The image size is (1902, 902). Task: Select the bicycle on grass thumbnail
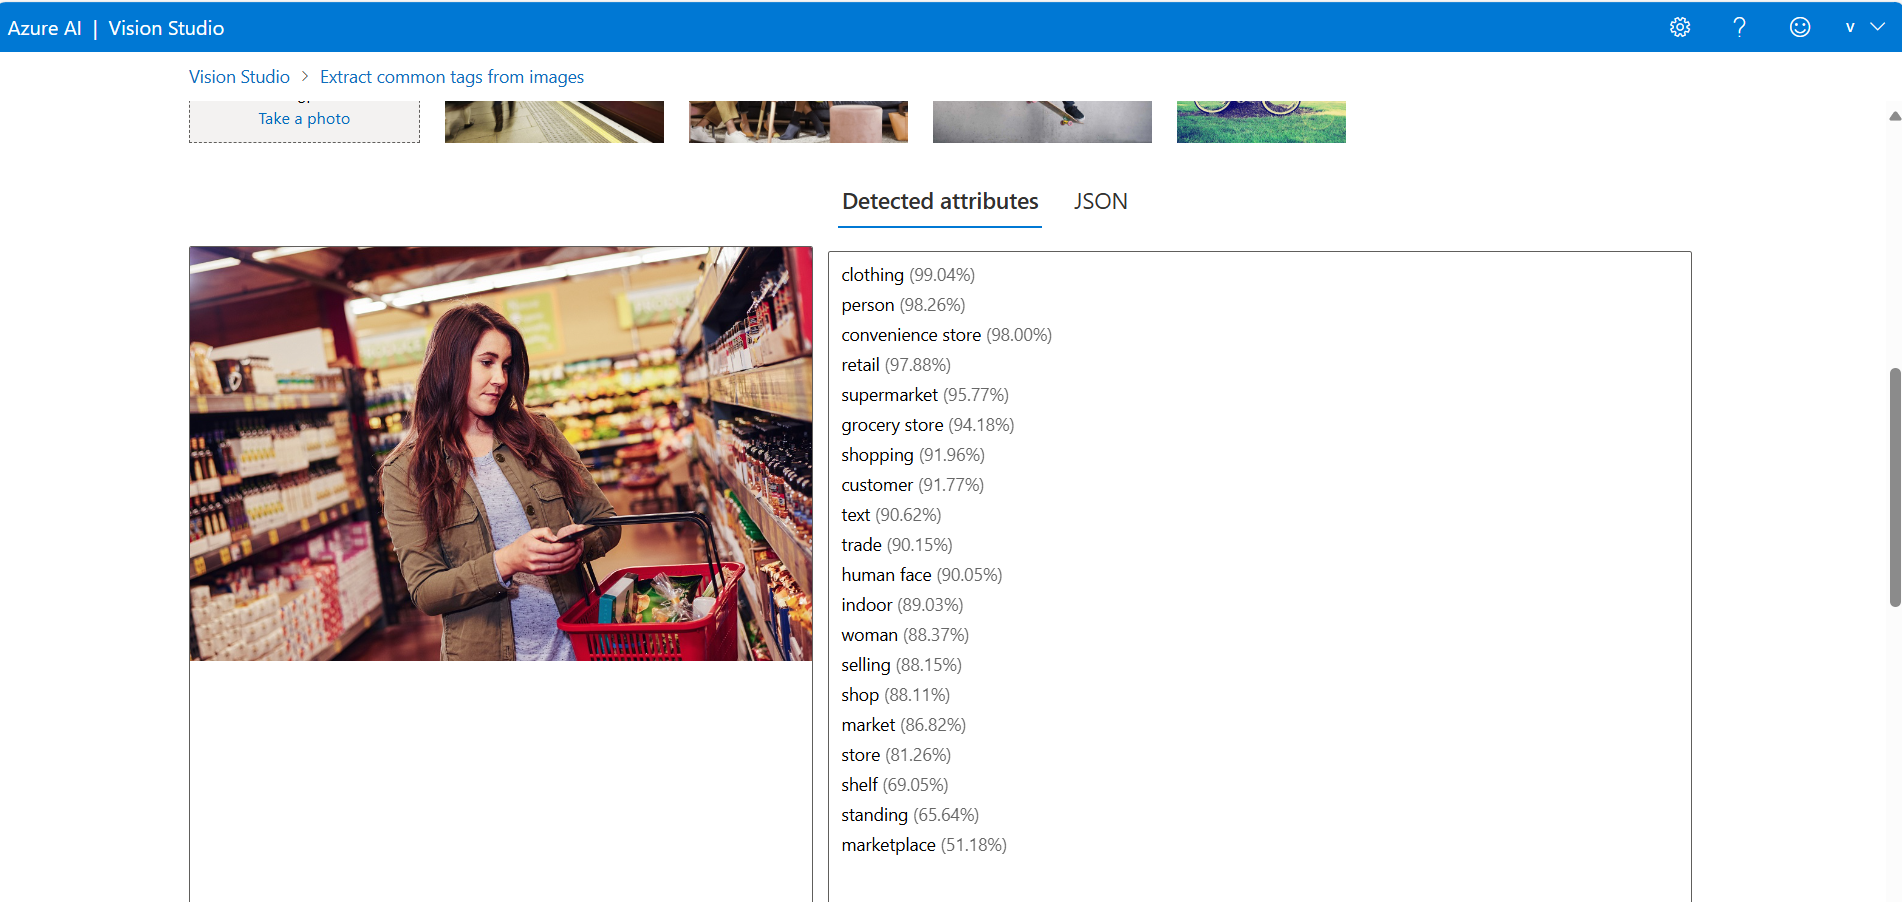tap(1260, 121)
